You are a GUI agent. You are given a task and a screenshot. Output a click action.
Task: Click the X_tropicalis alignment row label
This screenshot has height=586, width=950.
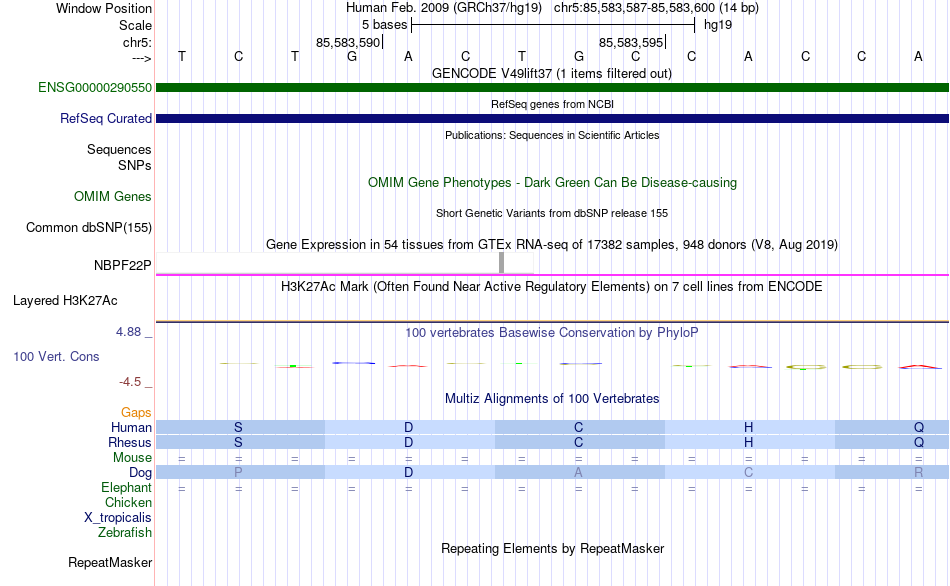tap(118, 518)
